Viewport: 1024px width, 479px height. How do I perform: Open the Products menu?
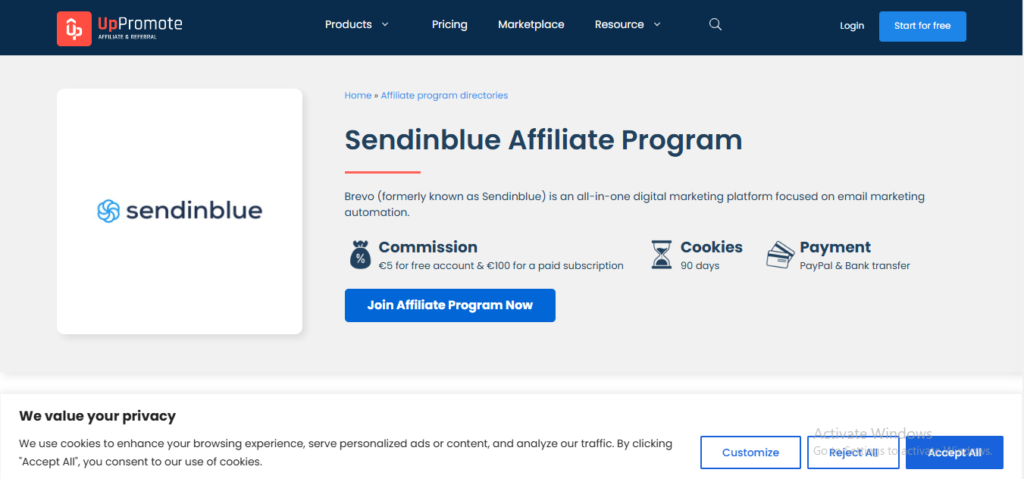(x=348, y=25)
